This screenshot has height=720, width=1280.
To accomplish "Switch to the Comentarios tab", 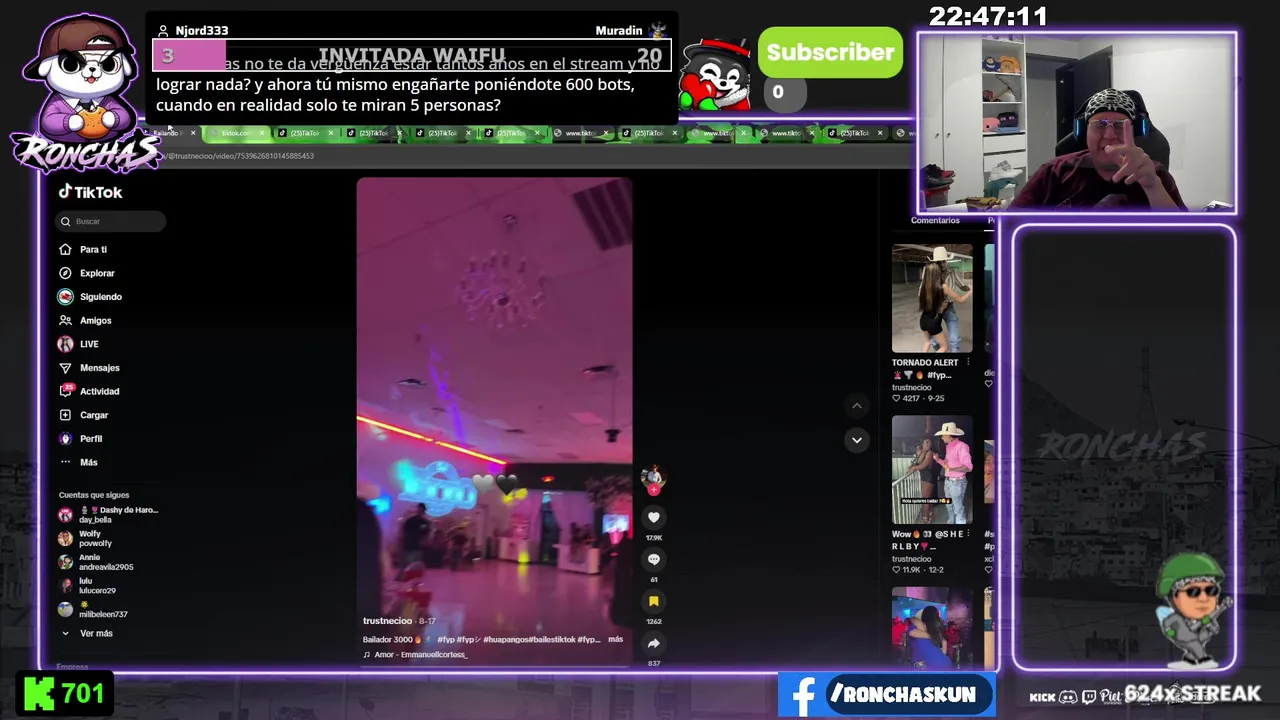I will coord(935,220).
